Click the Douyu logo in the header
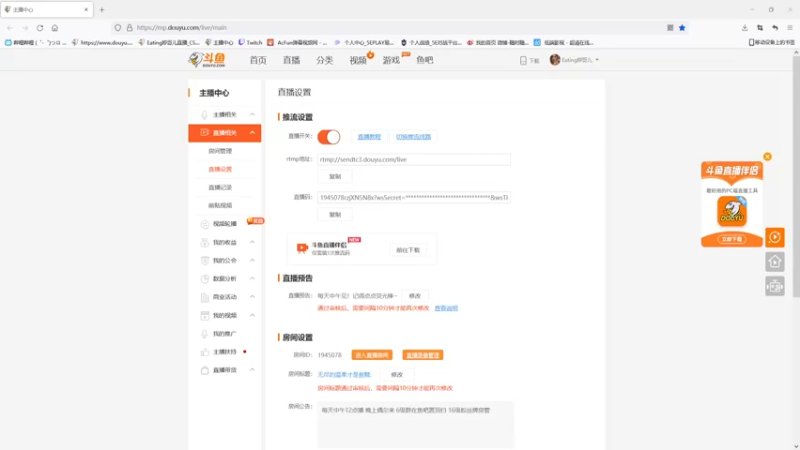The width and height of the screenshot is (800, 450). coord(207,60)
